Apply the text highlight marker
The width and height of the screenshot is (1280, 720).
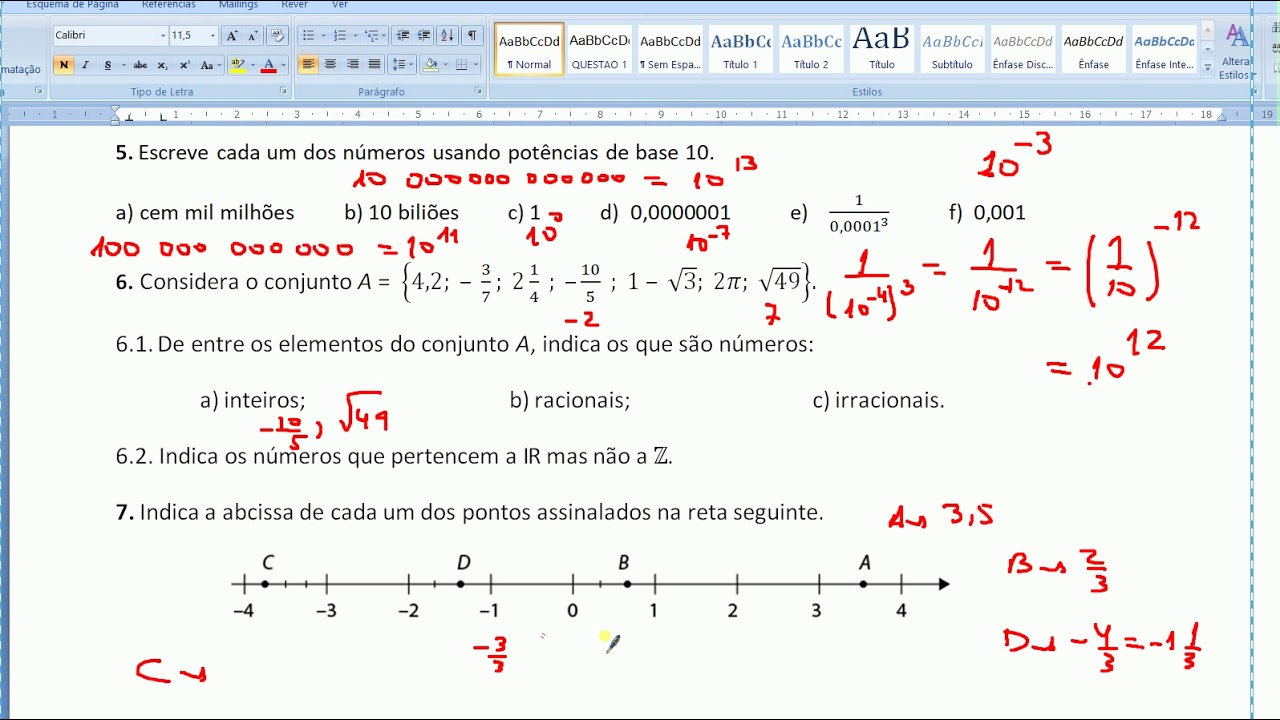[x=237, y=65]
